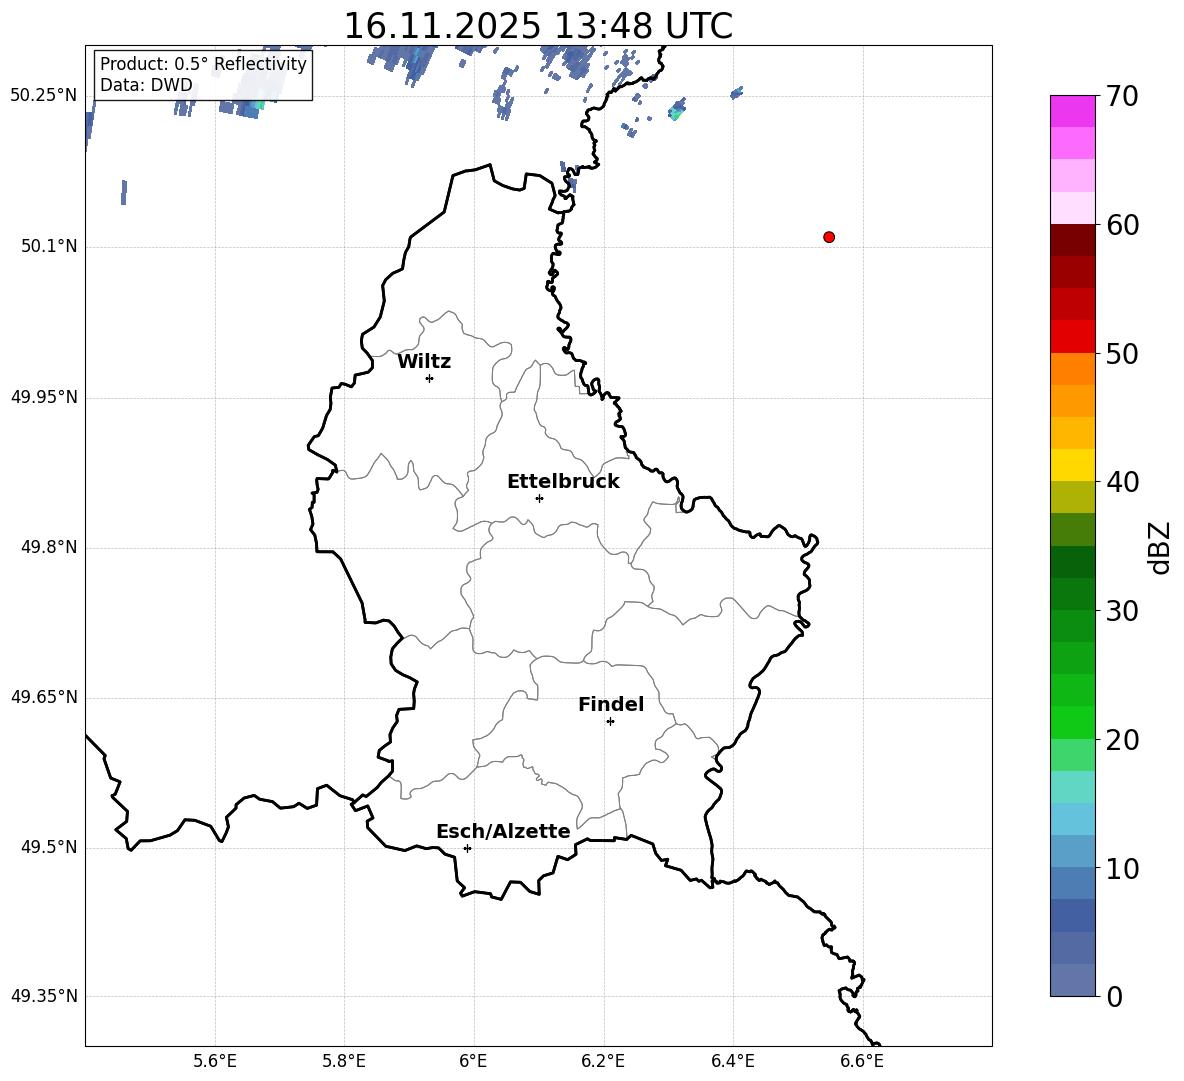This screenshot has width=1184, height=1081.
Task: Click the 60 tick label on colorbar
Action: click(x=1122, y=225)
